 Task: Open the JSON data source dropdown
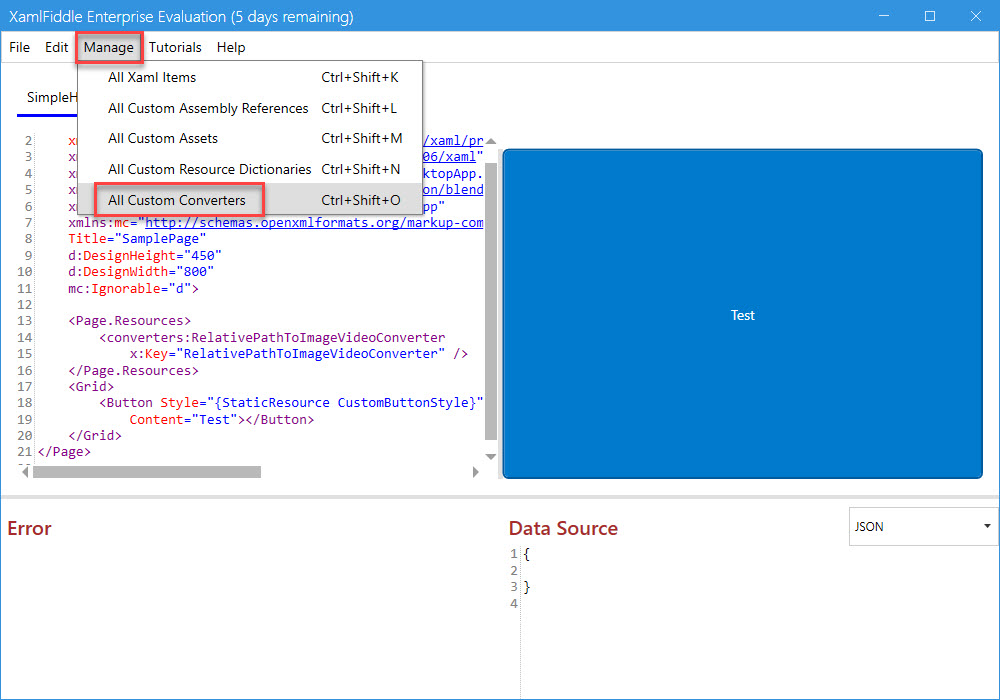click(923, 526)
